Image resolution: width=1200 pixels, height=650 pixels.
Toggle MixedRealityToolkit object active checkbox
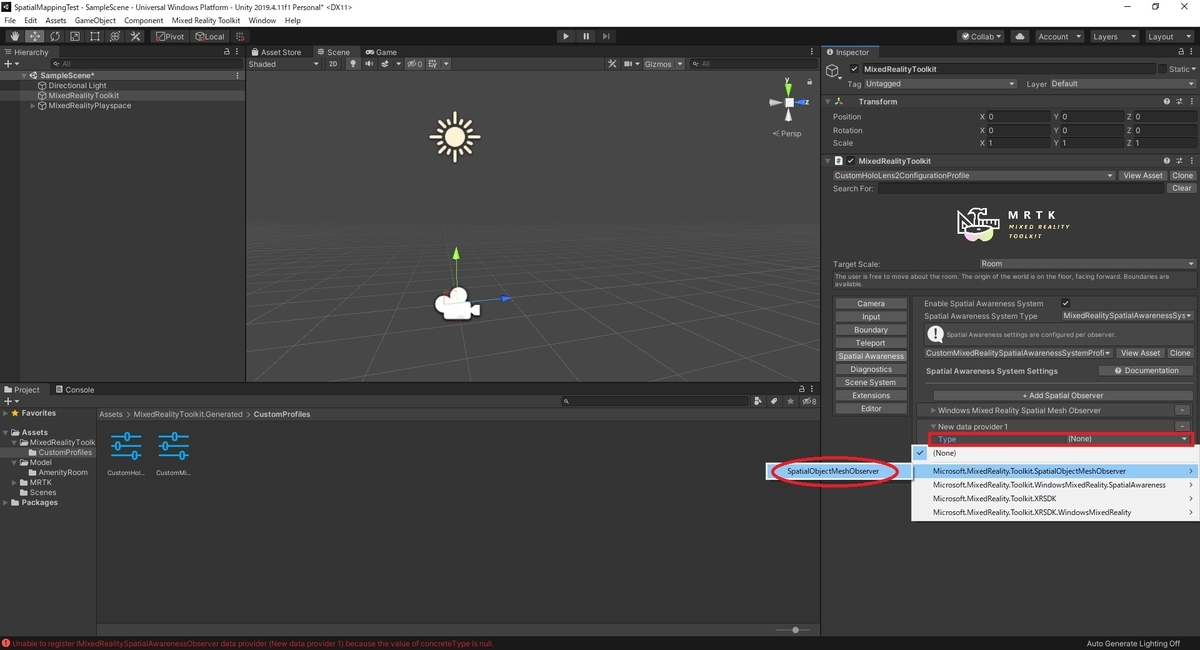pos(854,69)
